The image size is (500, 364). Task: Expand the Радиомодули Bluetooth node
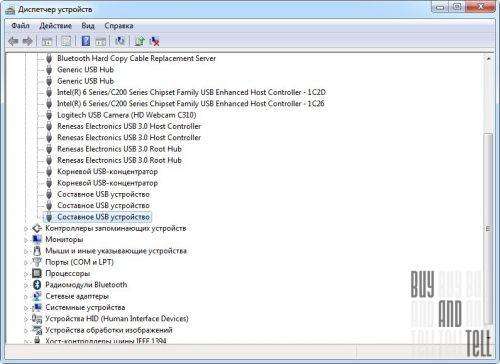click(26, 286)
